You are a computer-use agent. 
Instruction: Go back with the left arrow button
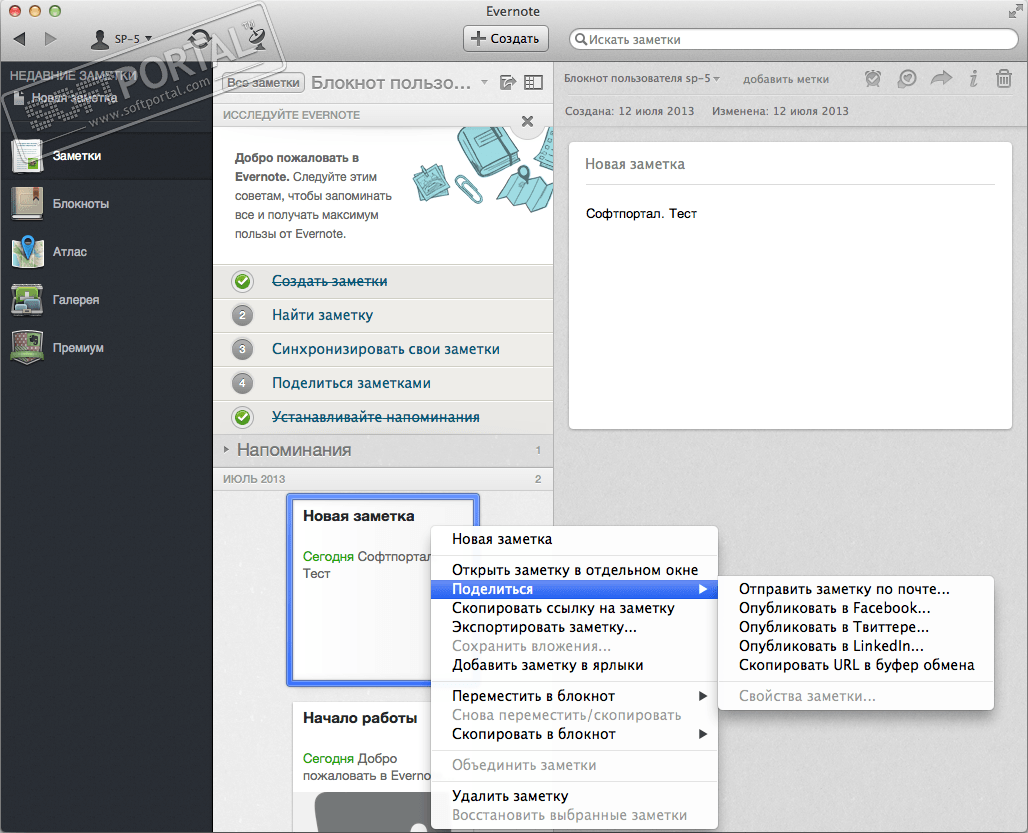click(x=20, y=39)
